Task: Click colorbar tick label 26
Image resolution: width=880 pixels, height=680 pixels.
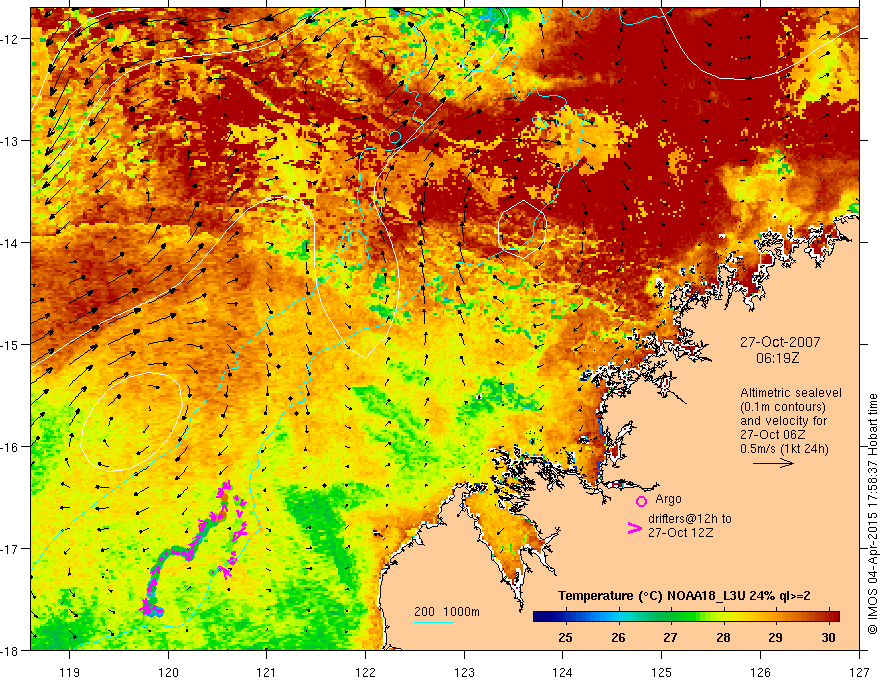Action: pos(618,637)
